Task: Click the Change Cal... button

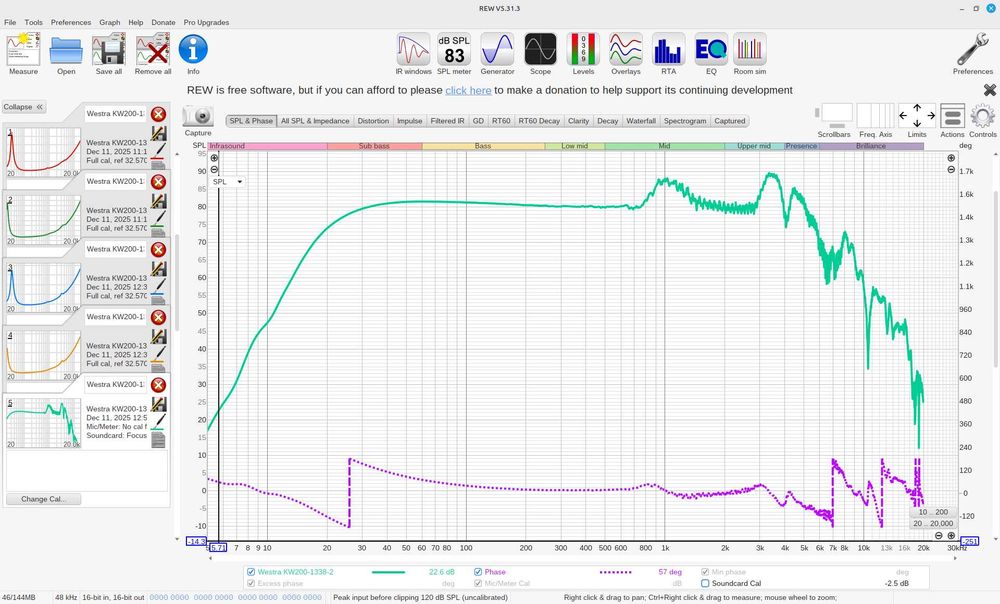Action: pyautogui.click(x=43, y=499)
